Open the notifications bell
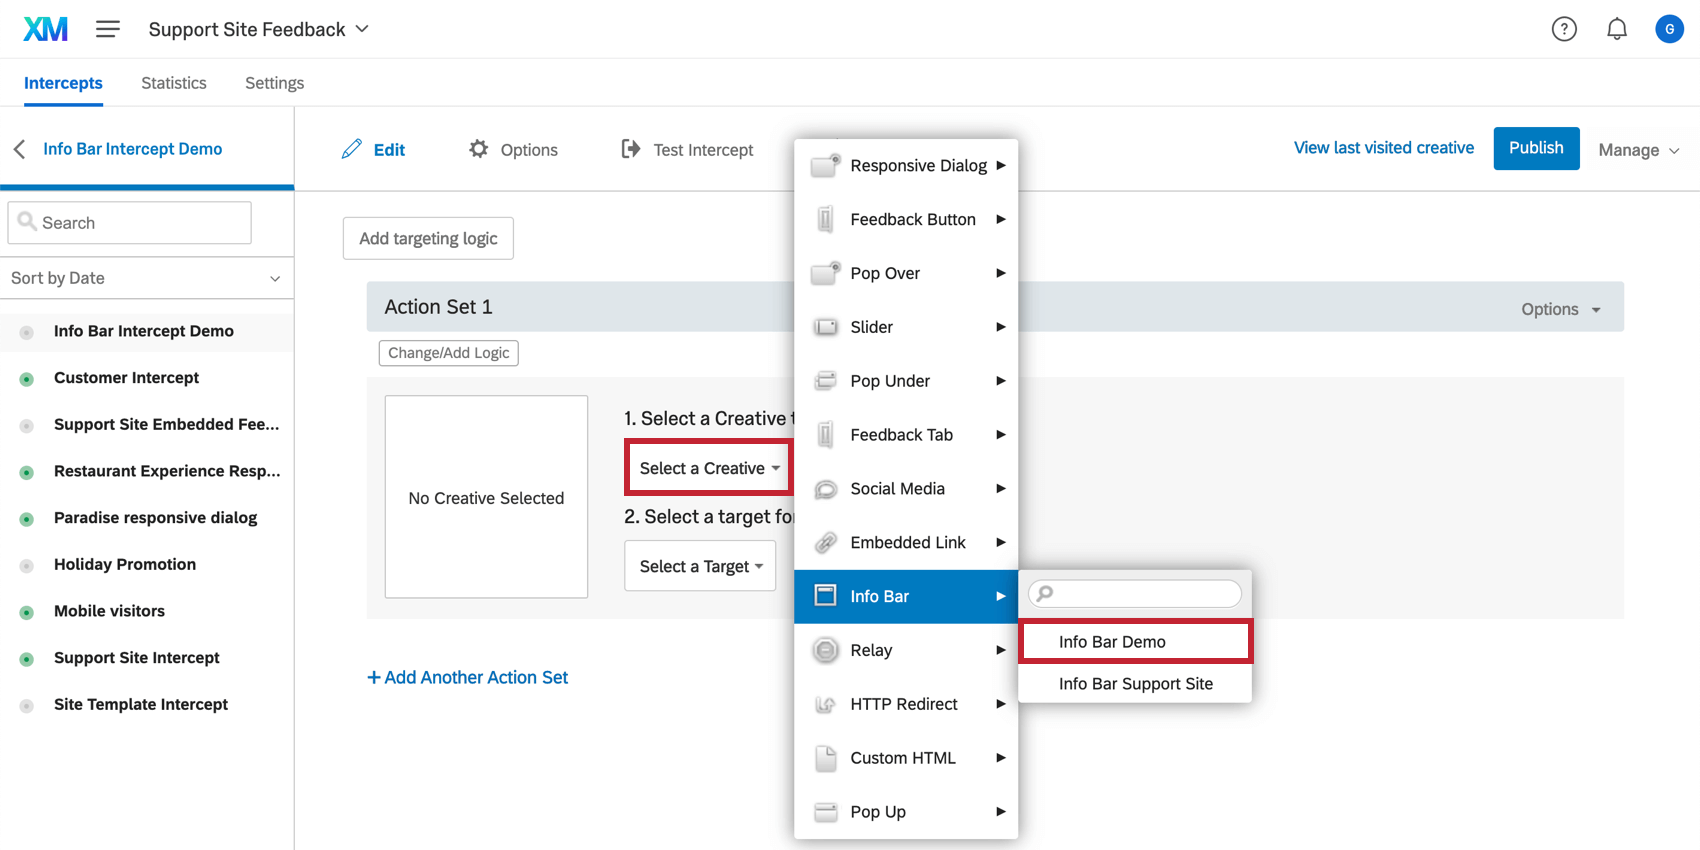The image size is (1700, 850). click(x=1617, y=30)
